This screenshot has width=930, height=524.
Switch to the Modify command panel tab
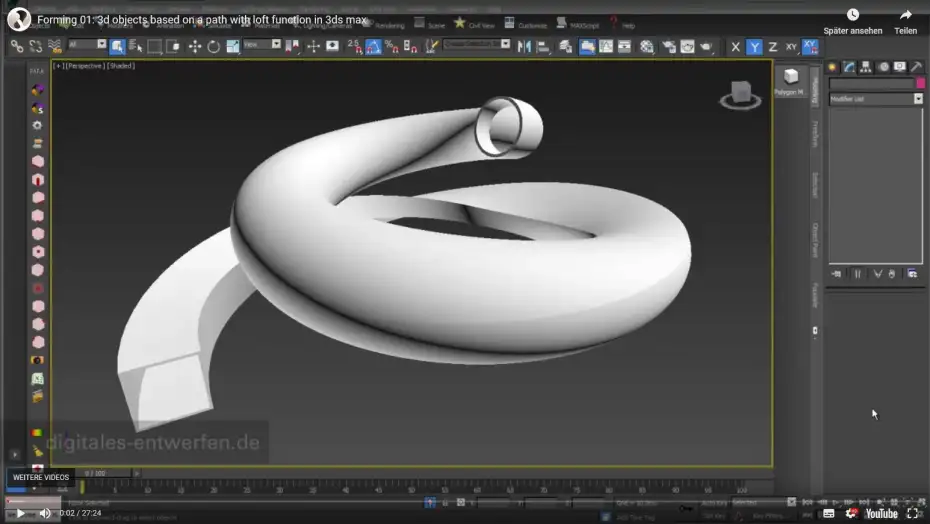(x=849, y=67)
